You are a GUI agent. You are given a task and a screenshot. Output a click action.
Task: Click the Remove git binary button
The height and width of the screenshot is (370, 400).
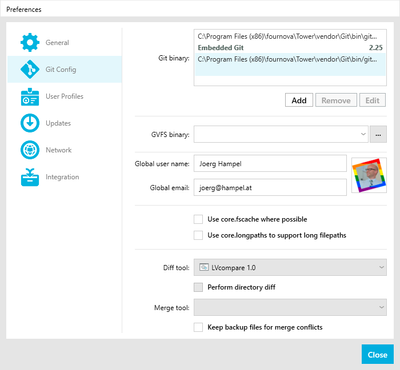(336, 100)
